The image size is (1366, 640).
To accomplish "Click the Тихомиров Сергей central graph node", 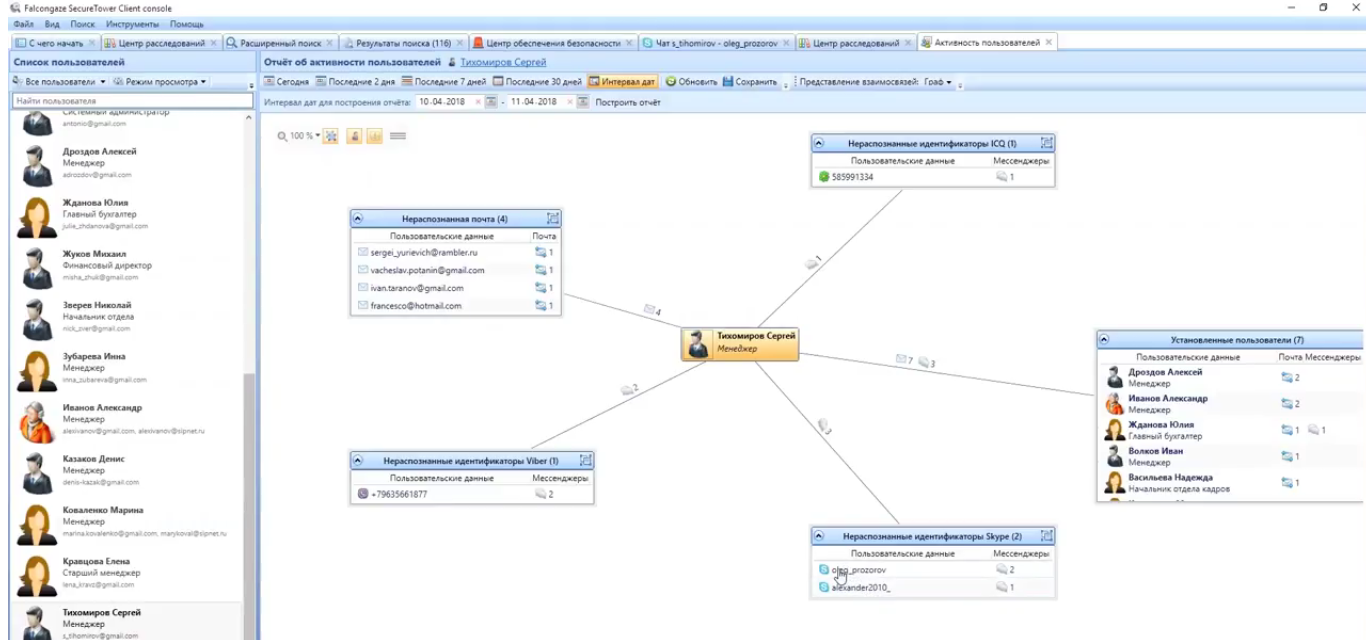I will click(740, 343).
